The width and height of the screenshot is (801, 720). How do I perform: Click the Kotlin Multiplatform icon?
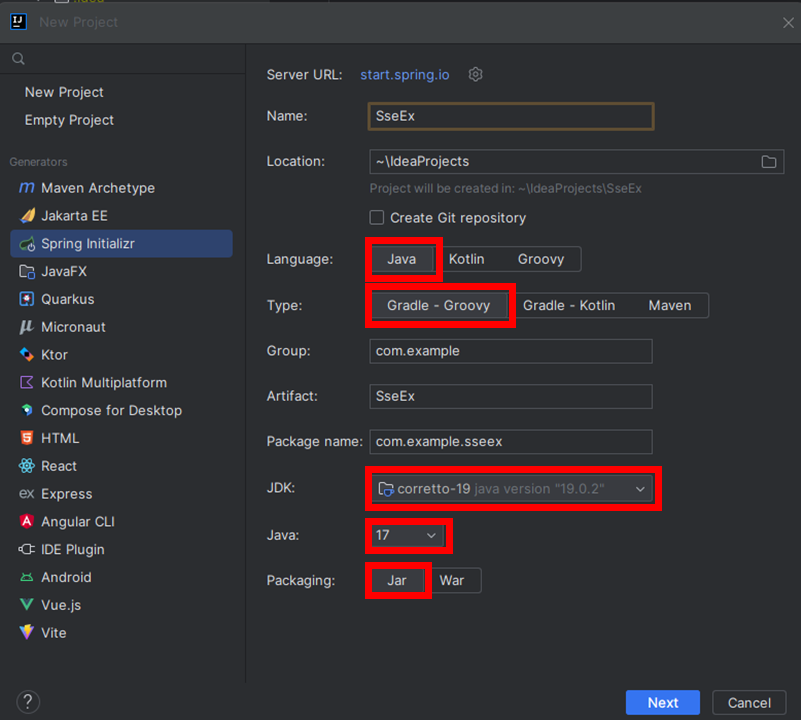pyautogui.click(x=27, y=382)
